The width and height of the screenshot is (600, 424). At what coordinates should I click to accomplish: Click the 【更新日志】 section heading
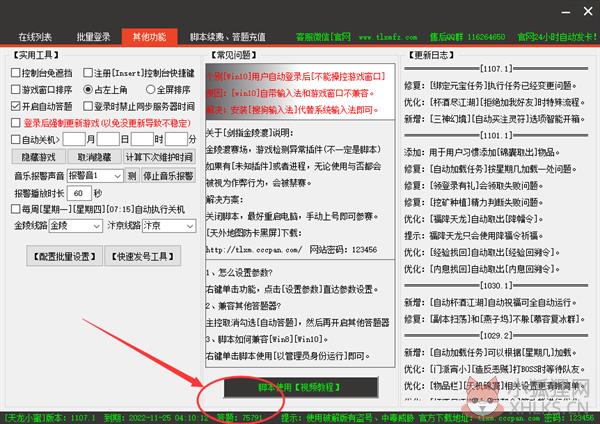(431, 55)
